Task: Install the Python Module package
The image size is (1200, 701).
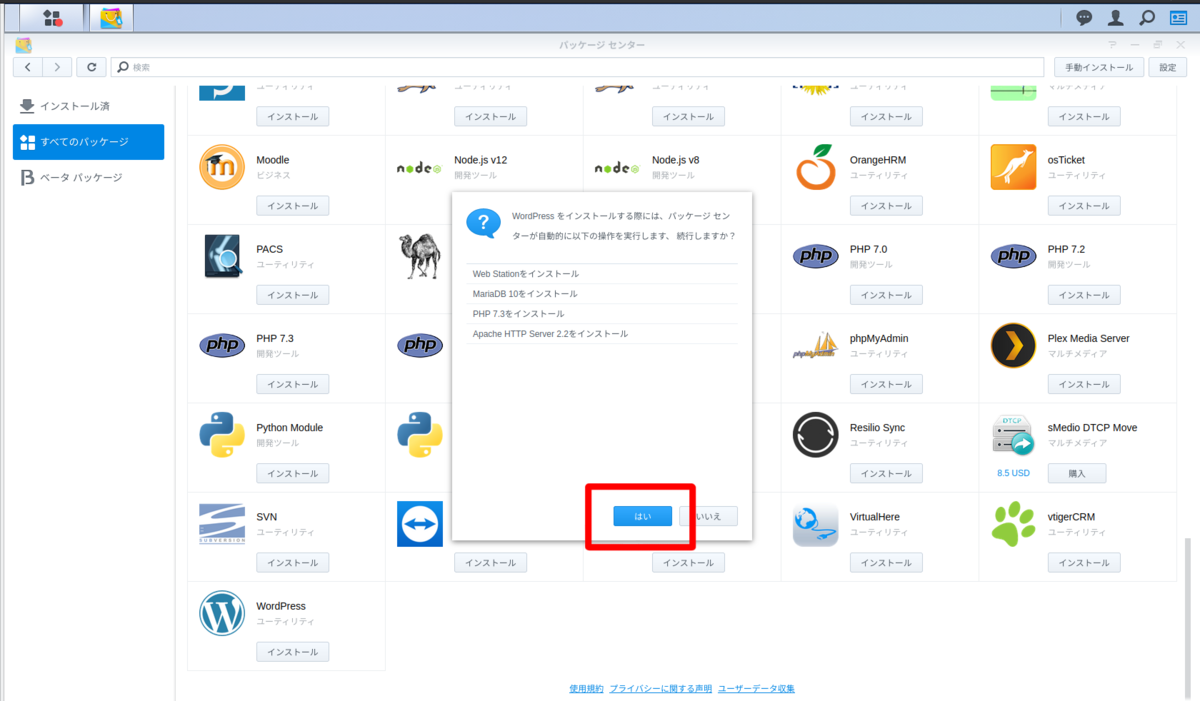Action: click(293, 473)
